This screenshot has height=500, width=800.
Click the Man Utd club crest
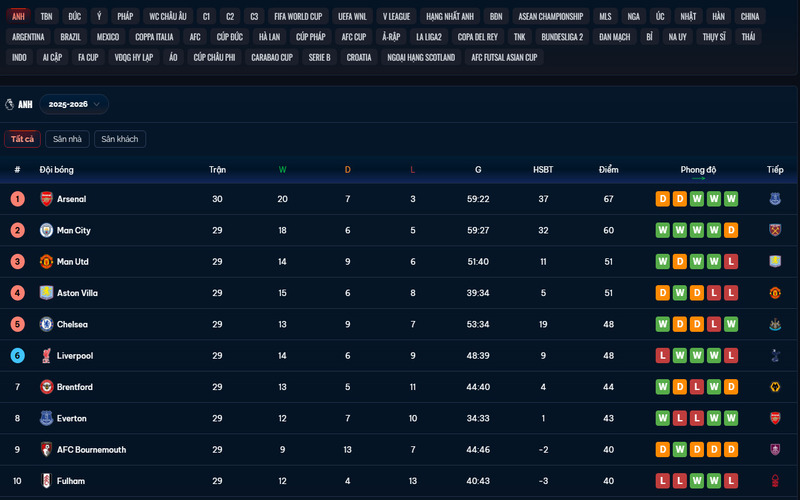46,262
